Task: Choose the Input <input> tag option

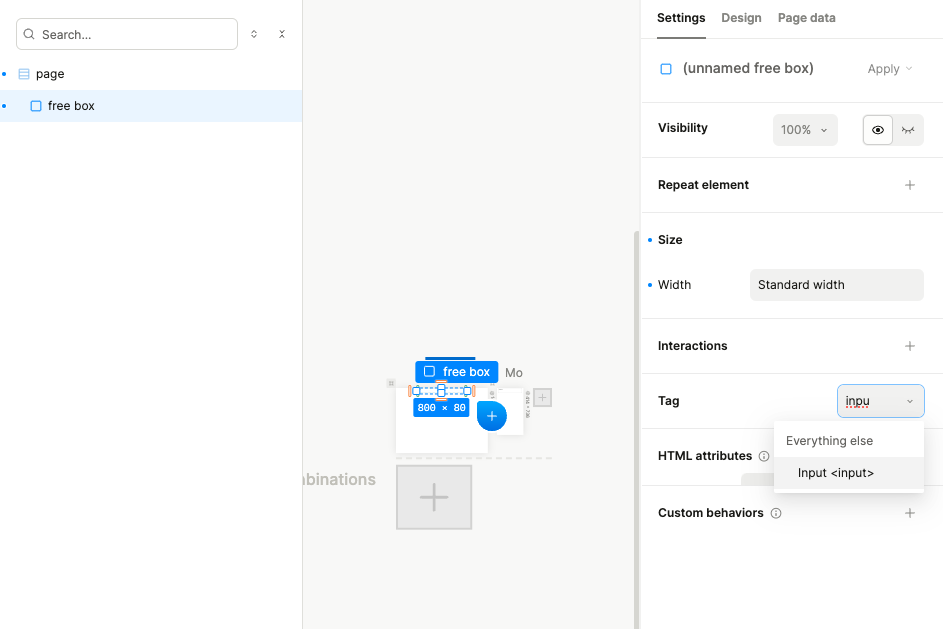Action: [x=836, y=473]
